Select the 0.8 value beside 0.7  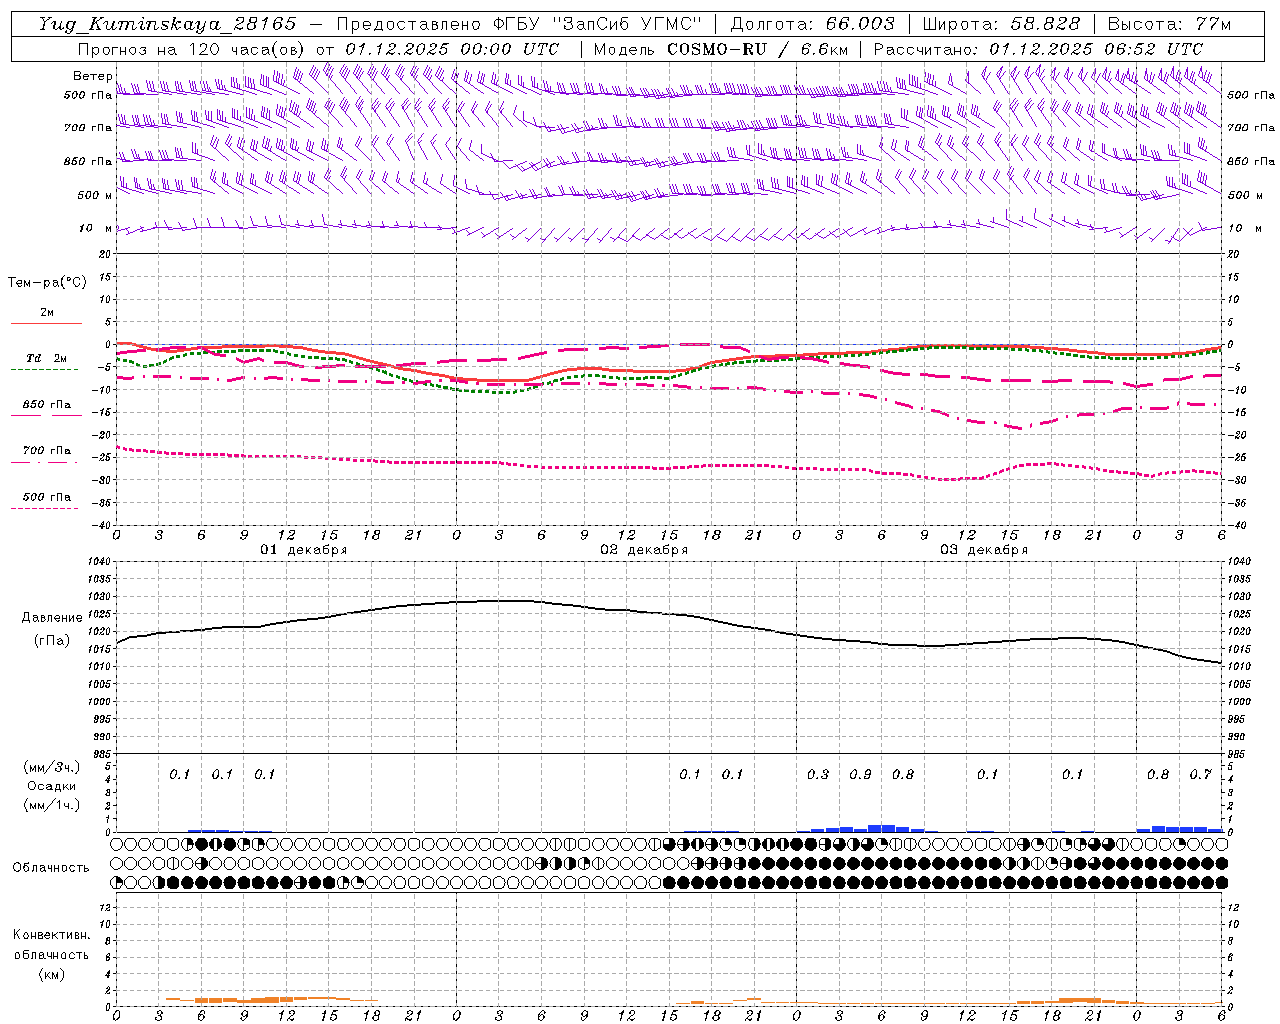[x=1158, y=775]
